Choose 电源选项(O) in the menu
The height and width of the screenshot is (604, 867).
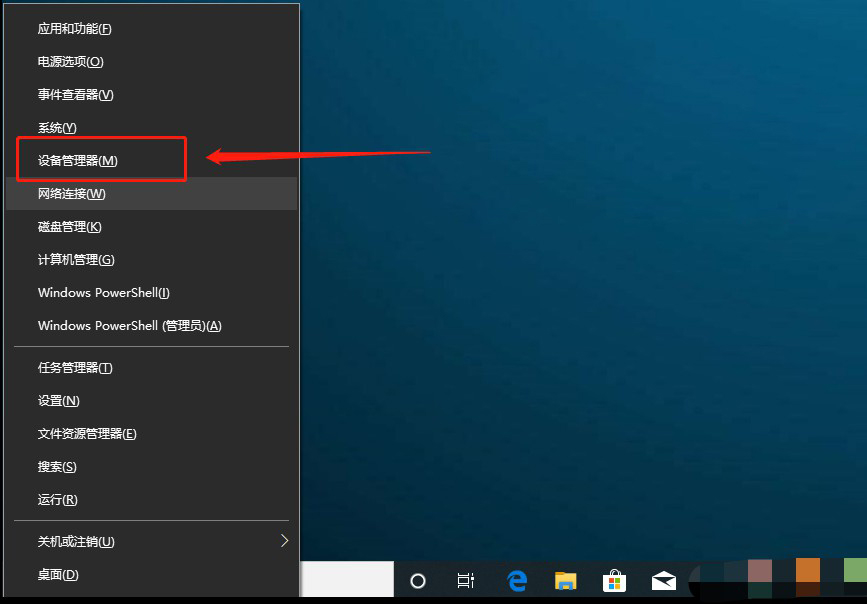71,62
